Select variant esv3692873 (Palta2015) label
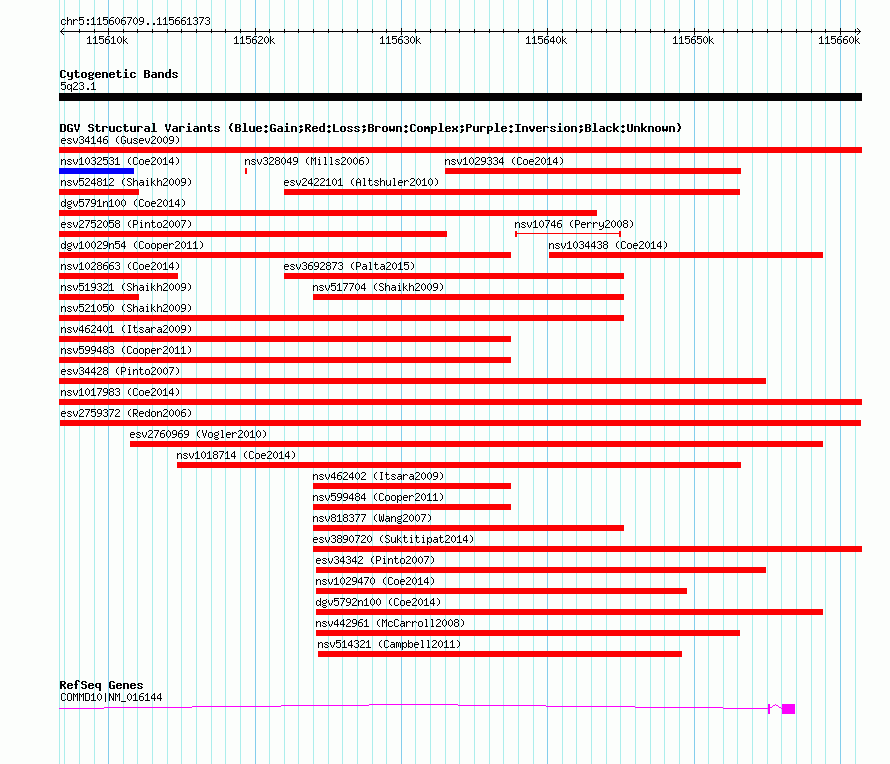The image size is (890, 764). tap(349, 266)
